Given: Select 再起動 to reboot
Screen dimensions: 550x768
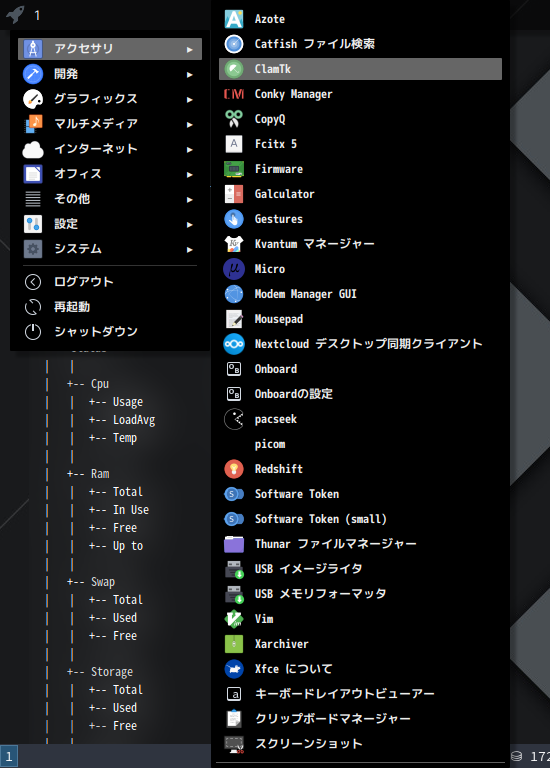Looking at the screenshot, I should pos(110,307).
